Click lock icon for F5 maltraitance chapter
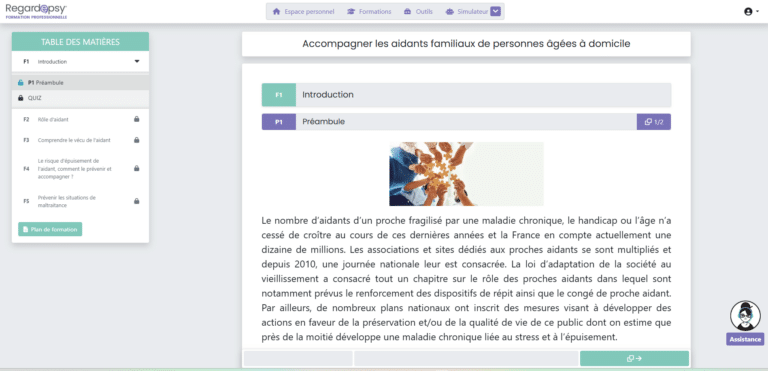The width and height of the screenshot is (768, 371). 137,201
